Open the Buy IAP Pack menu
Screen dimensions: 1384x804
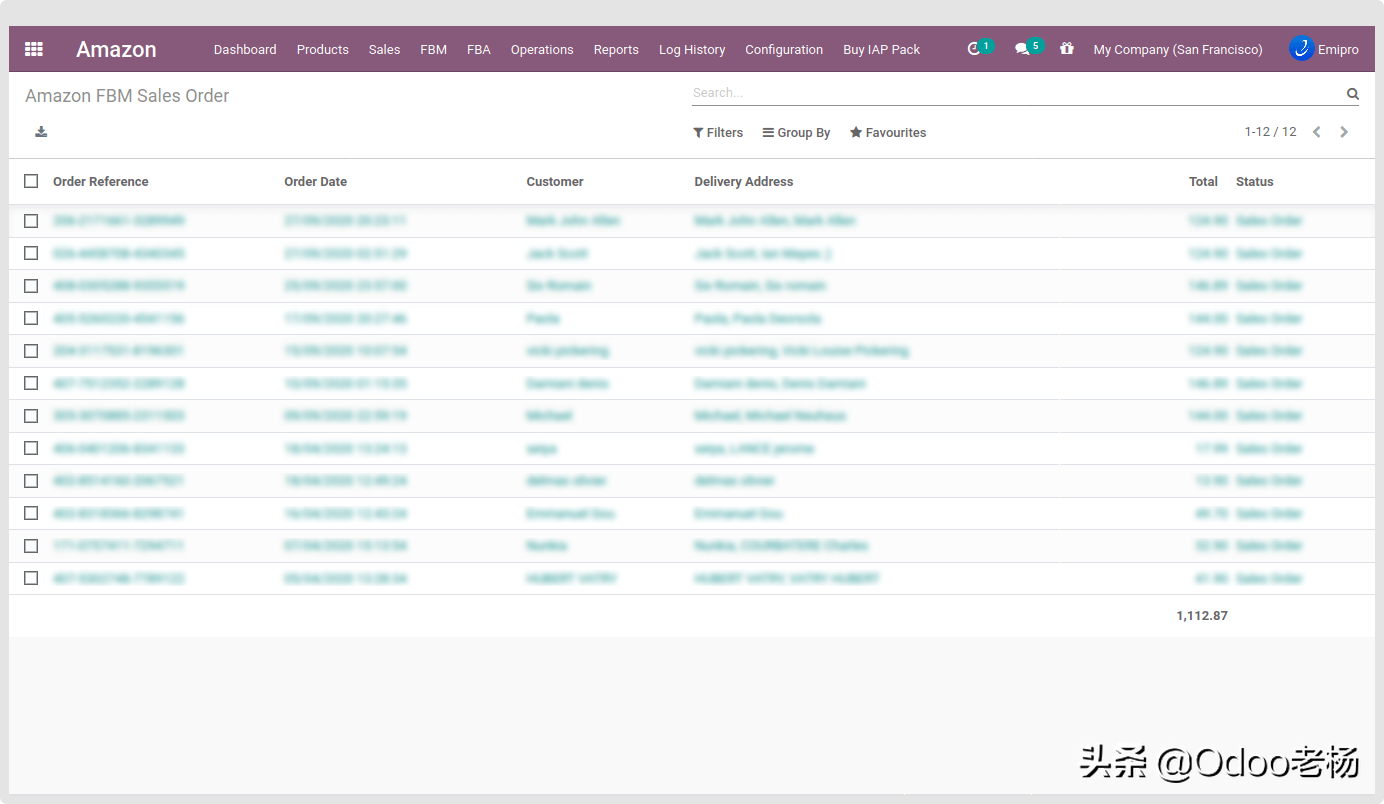coord(882,49)
